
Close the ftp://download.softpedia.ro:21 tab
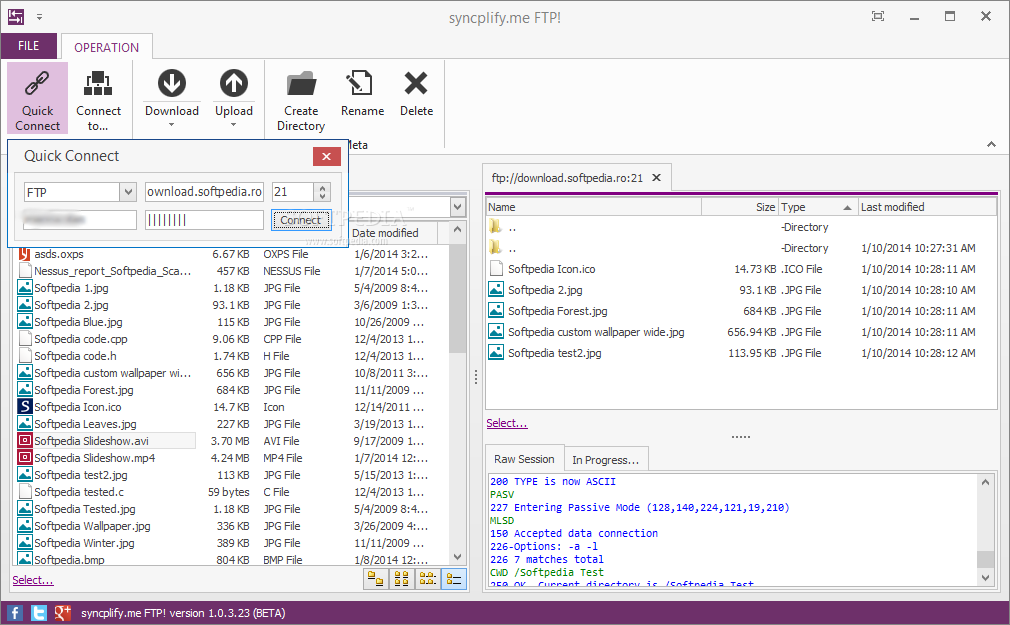tap(656, 177)
